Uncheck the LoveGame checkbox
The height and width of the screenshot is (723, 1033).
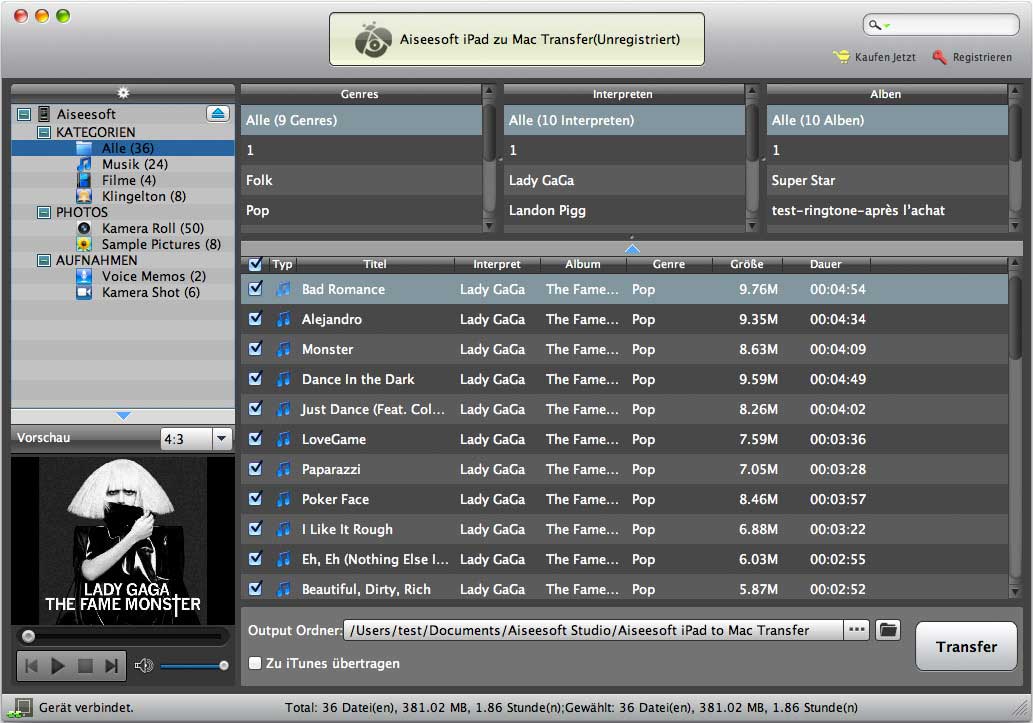pos(256,439)
